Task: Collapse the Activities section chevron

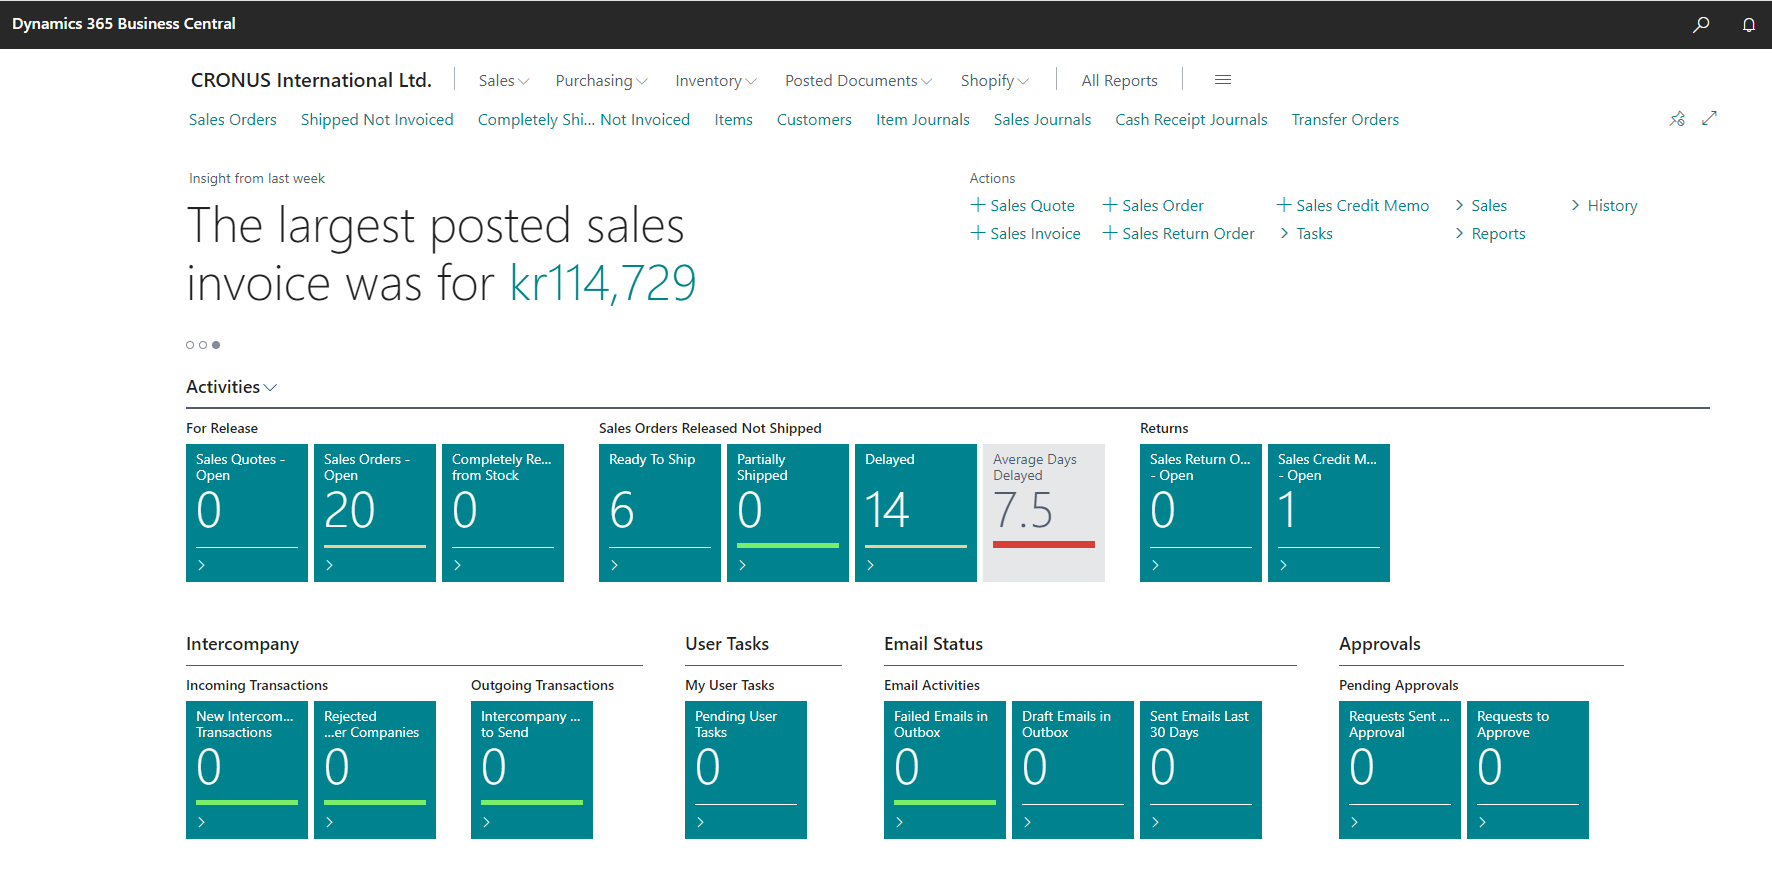Action: tap(270, 387)
